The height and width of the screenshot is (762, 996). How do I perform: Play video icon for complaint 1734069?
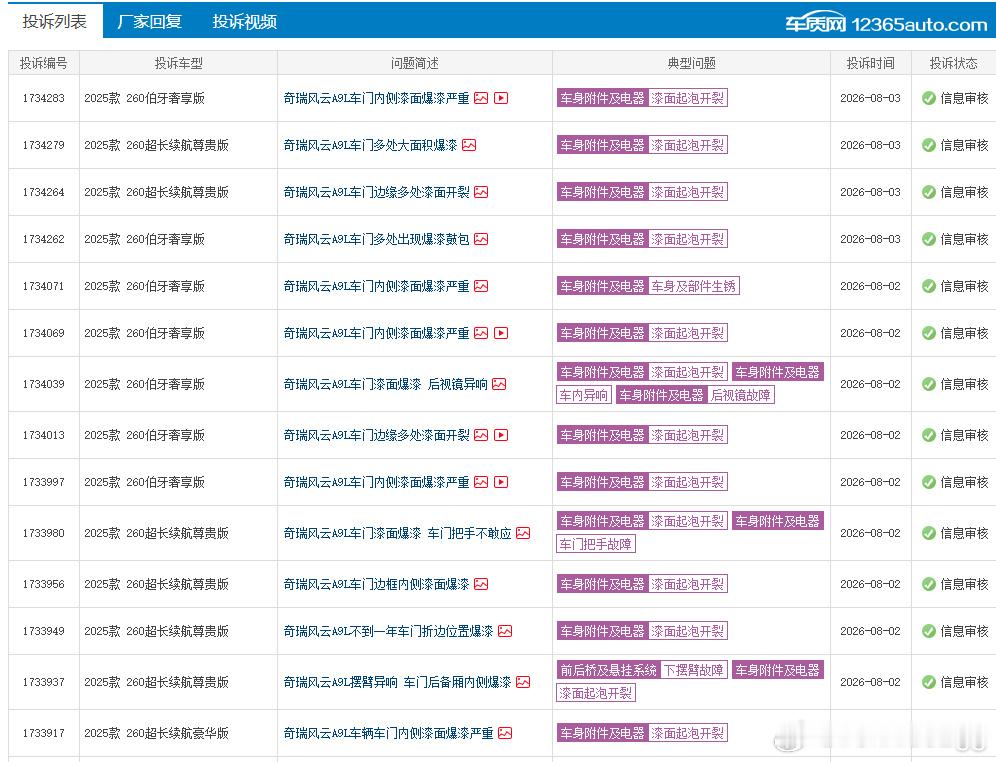click(x=501, y=333)
